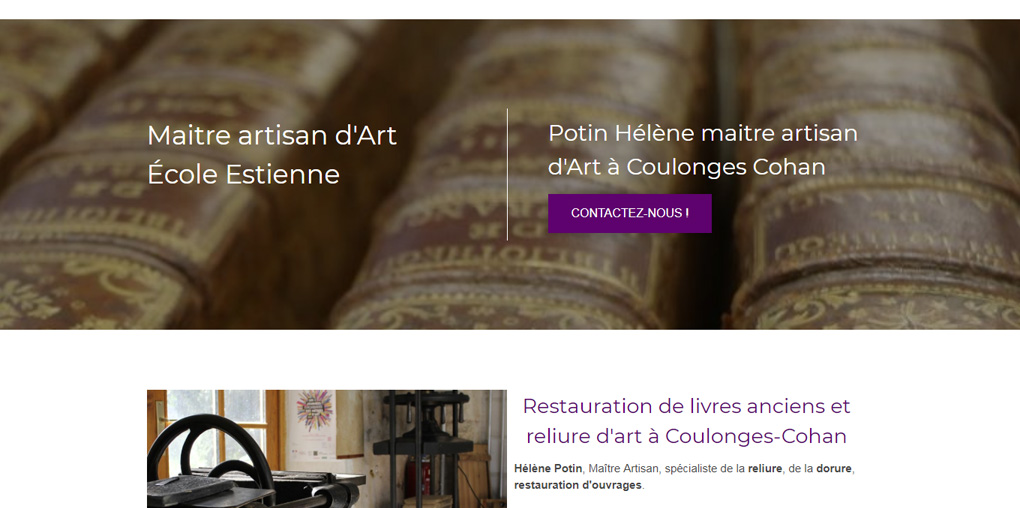Click the 'École Estienne' banner text
Image resolution: width=1020 pixels, height=508 pixels.
(x=243, y=174)
